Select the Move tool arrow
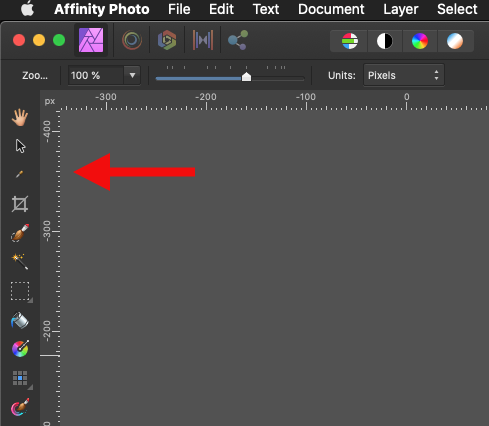 pos(20,146)
